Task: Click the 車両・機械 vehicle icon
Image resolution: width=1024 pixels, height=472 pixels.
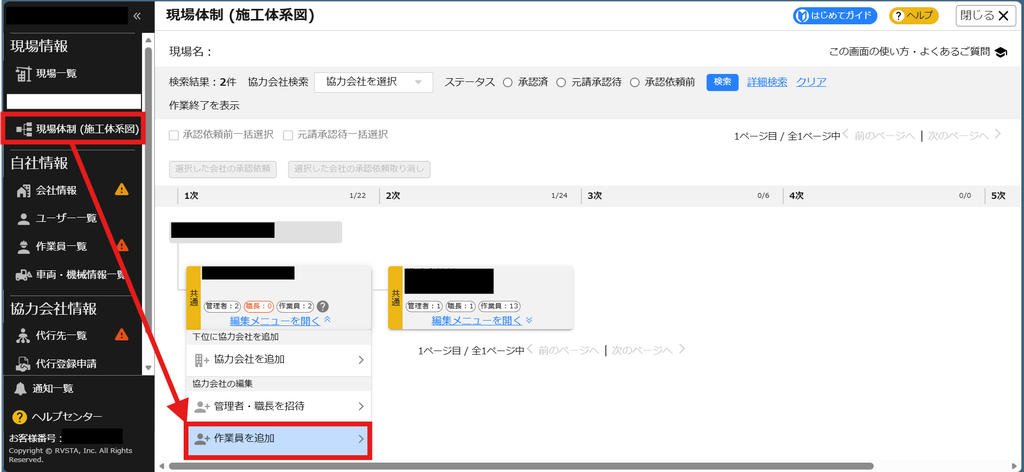Action: coord(24,275)
